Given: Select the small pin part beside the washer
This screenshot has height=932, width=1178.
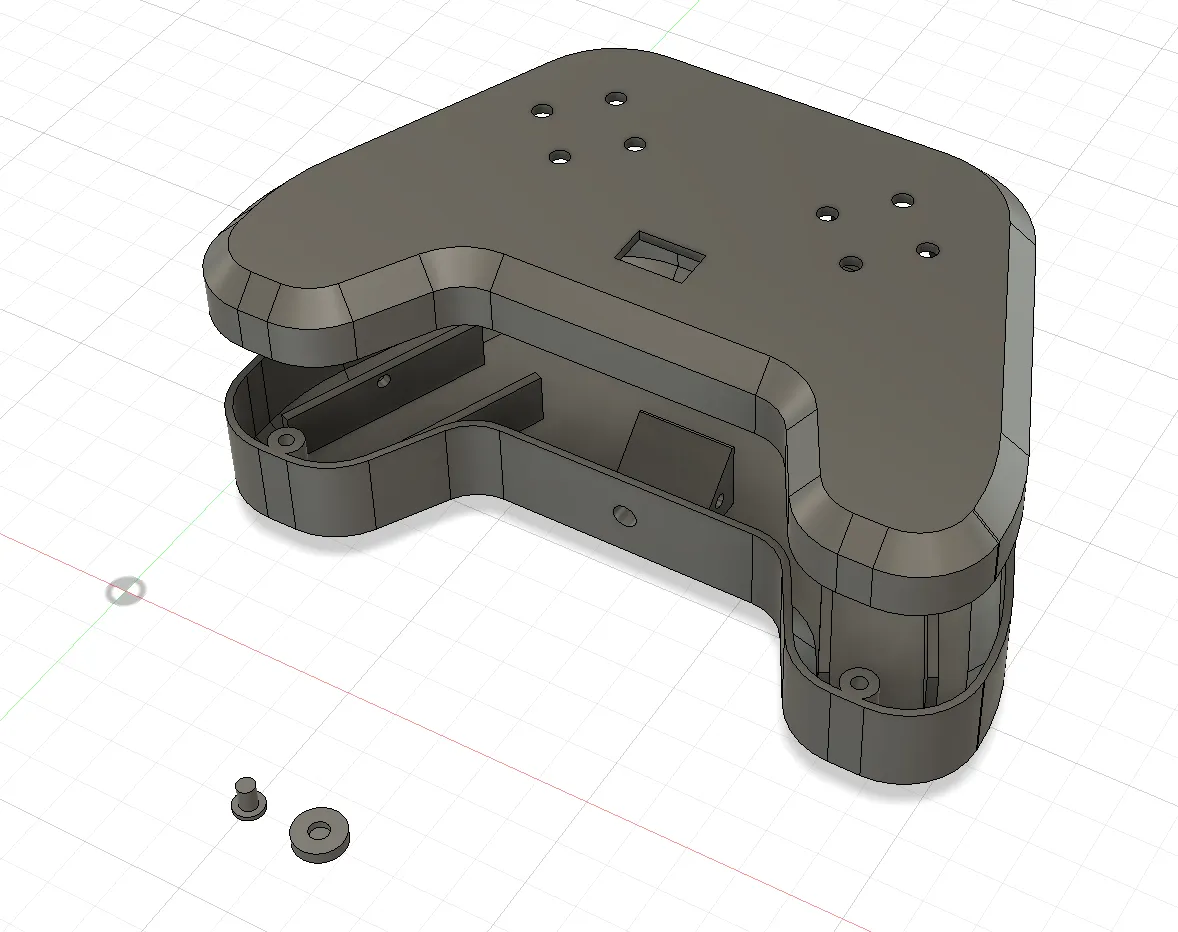Looking at the screenshot, I should tap(244, 799).
